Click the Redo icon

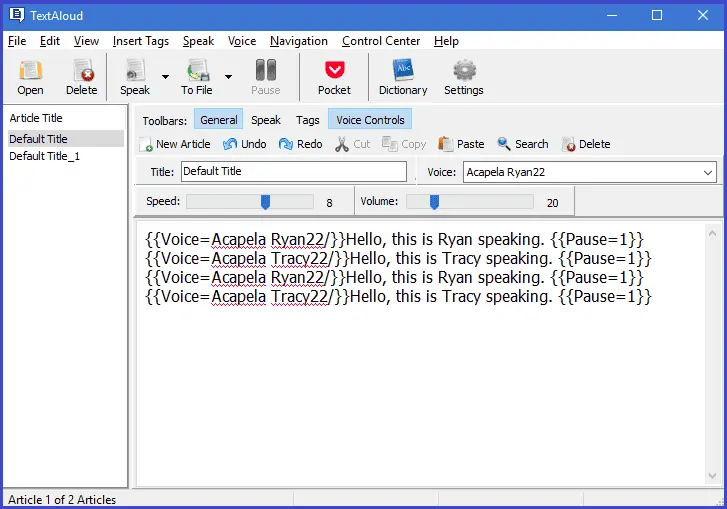(x=286, y=144)
